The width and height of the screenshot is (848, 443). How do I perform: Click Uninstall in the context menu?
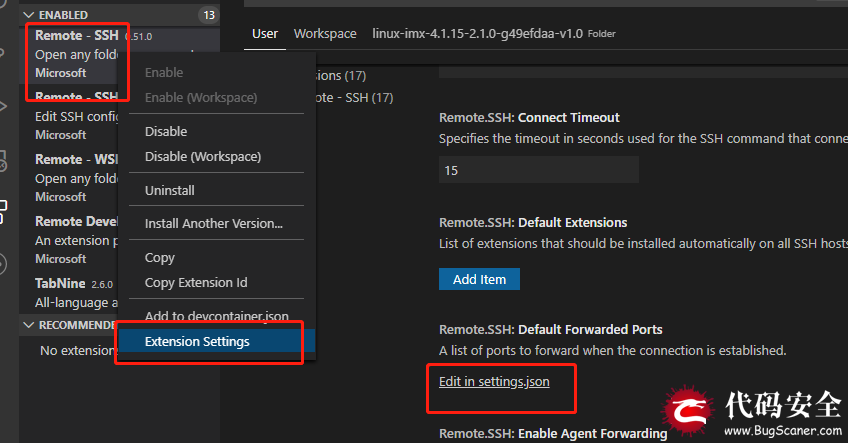click(x=170, y=190)
